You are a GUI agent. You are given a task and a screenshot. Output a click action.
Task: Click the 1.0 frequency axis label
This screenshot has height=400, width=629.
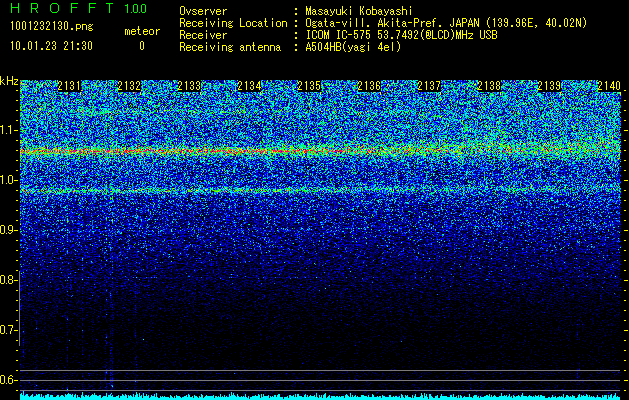tap(8, 180)
